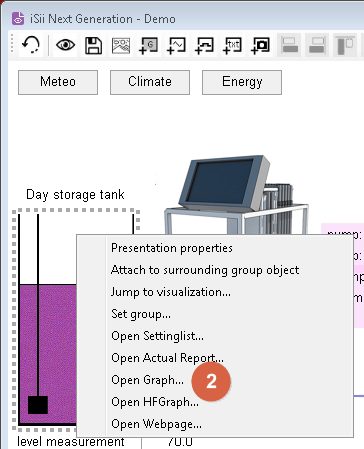This screenshot has width=364, height=449.
Task: Click the black float at the tank bottom
Action: (x=38, y=405)
